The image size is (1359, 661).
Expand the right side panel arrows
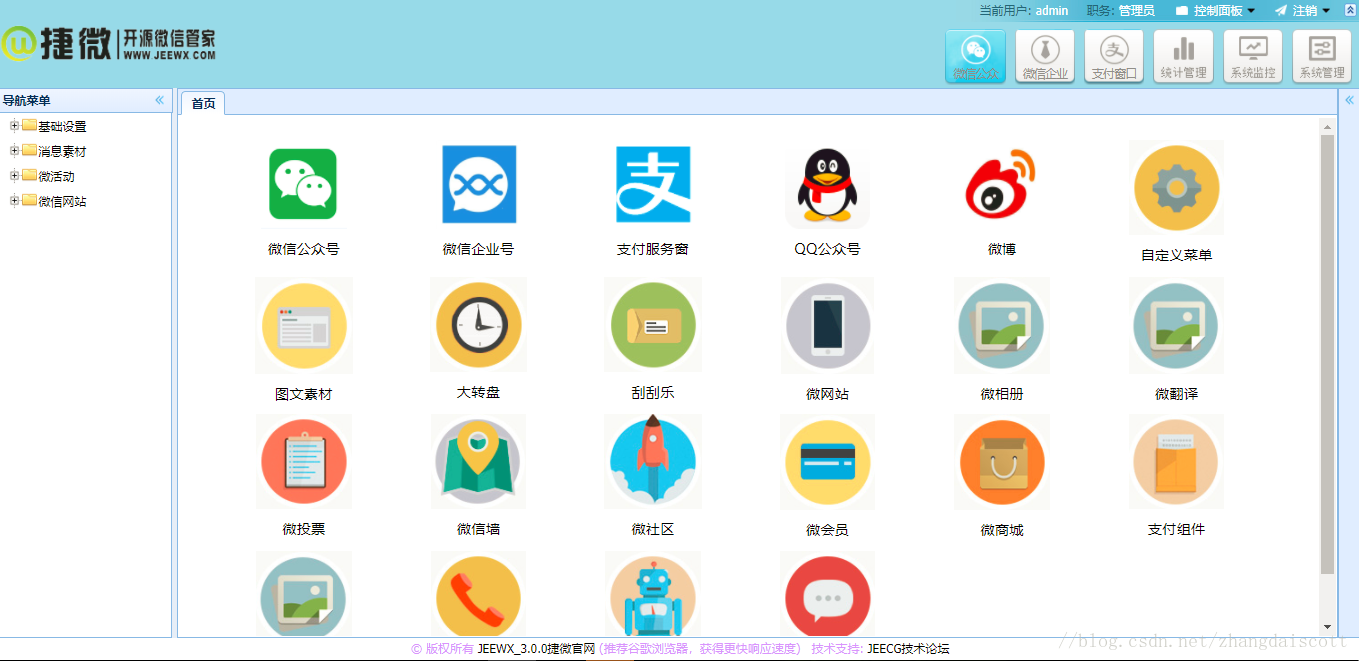point(1349,100)
